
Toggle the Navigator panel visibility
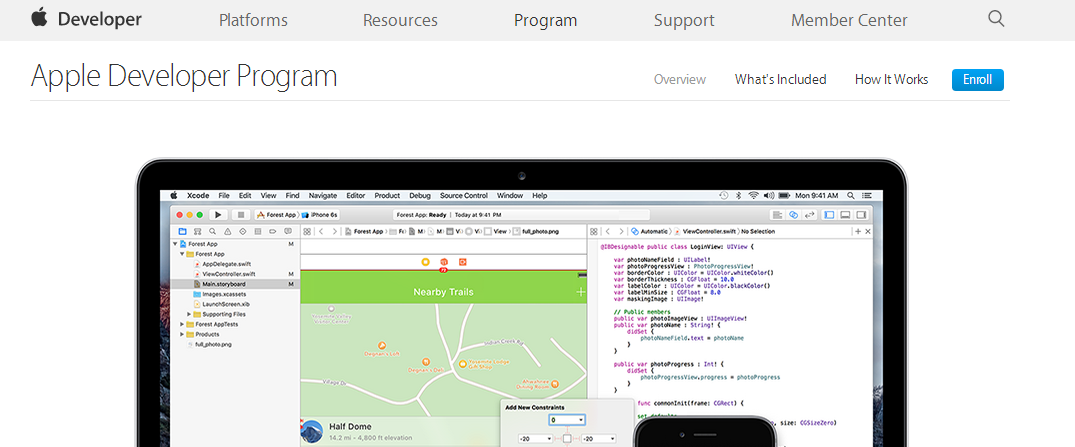pyautogui.click(x=829, y=215)
